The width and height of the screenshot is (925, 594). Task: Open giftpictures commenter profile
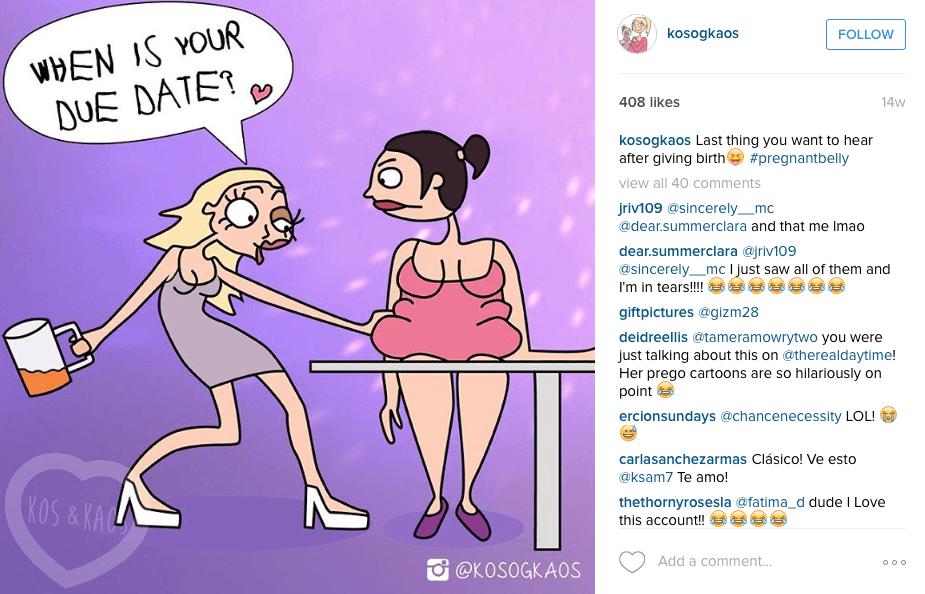click(x=656, y=312)
